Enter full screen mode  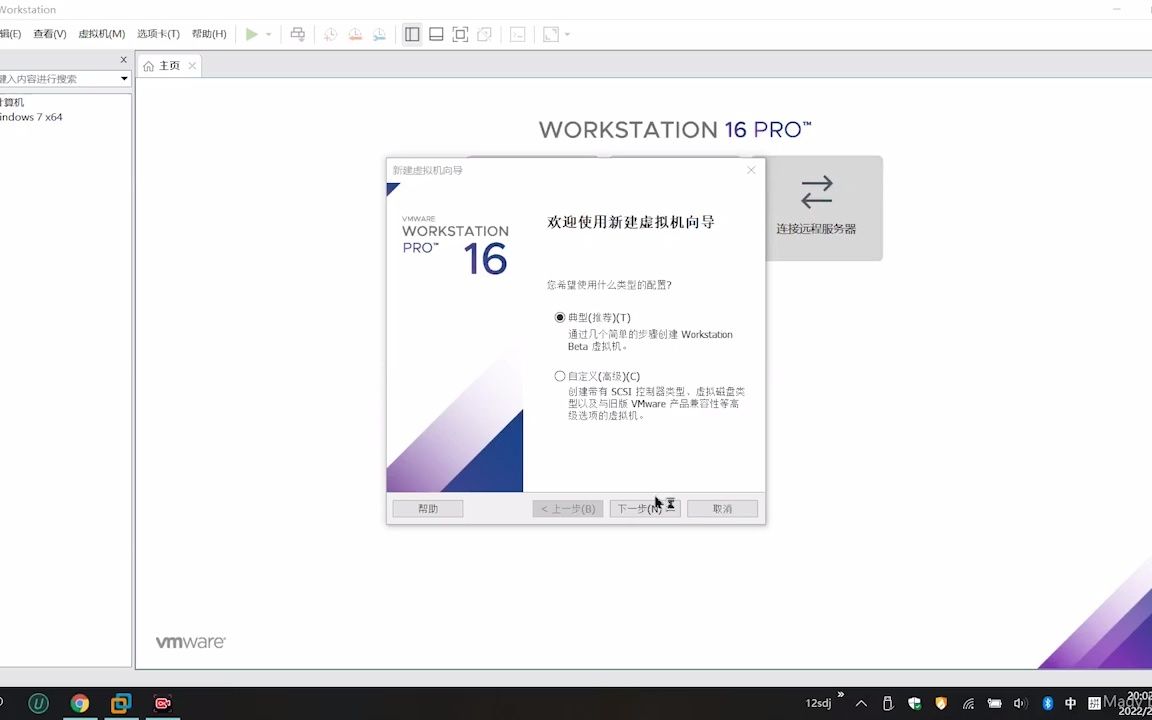[x=460, y=33]
